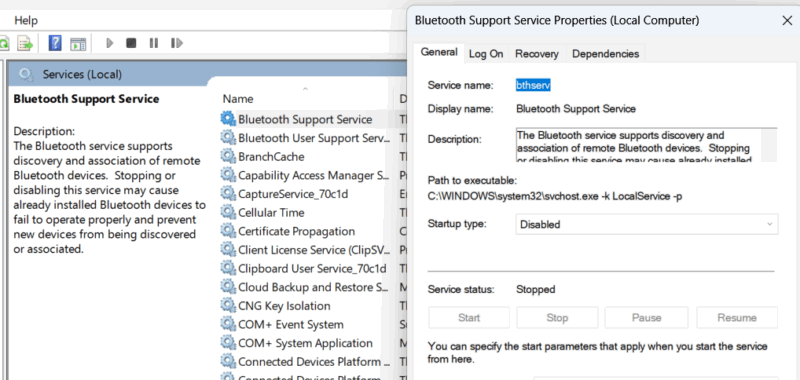Select Client License Service (ClipSVC) row
The image size is (800, 380).
click(x=313, y=250)
